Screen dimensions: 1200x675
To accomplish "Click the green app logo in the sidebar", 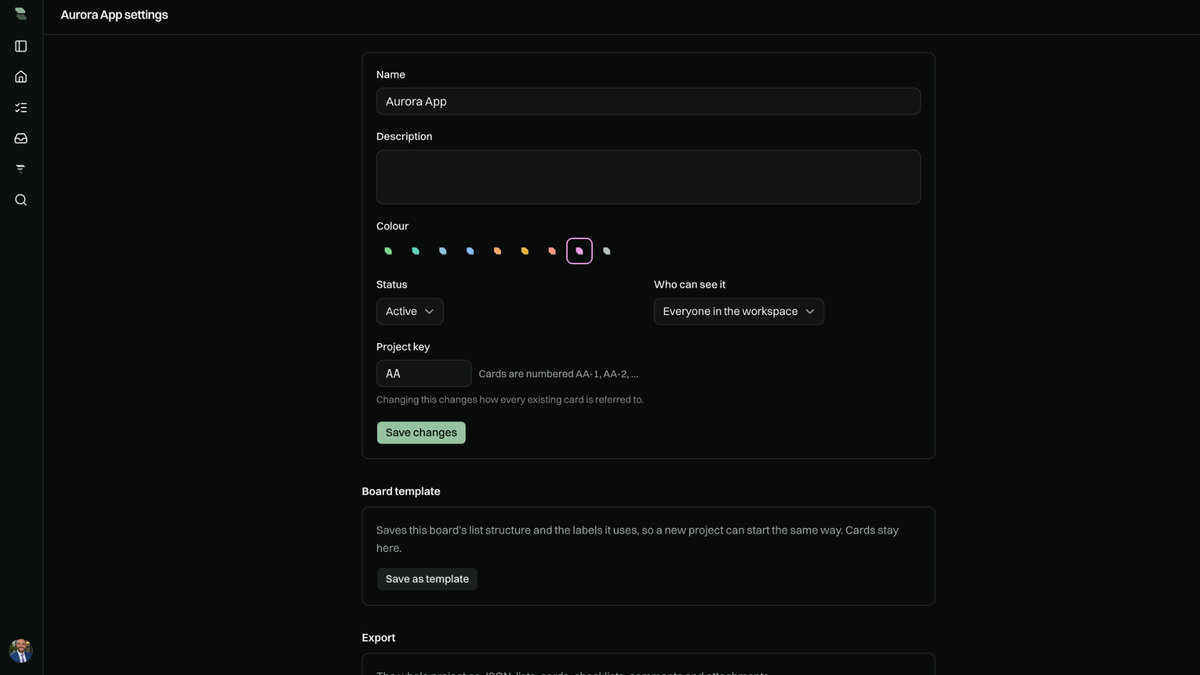I will point(21,14).
